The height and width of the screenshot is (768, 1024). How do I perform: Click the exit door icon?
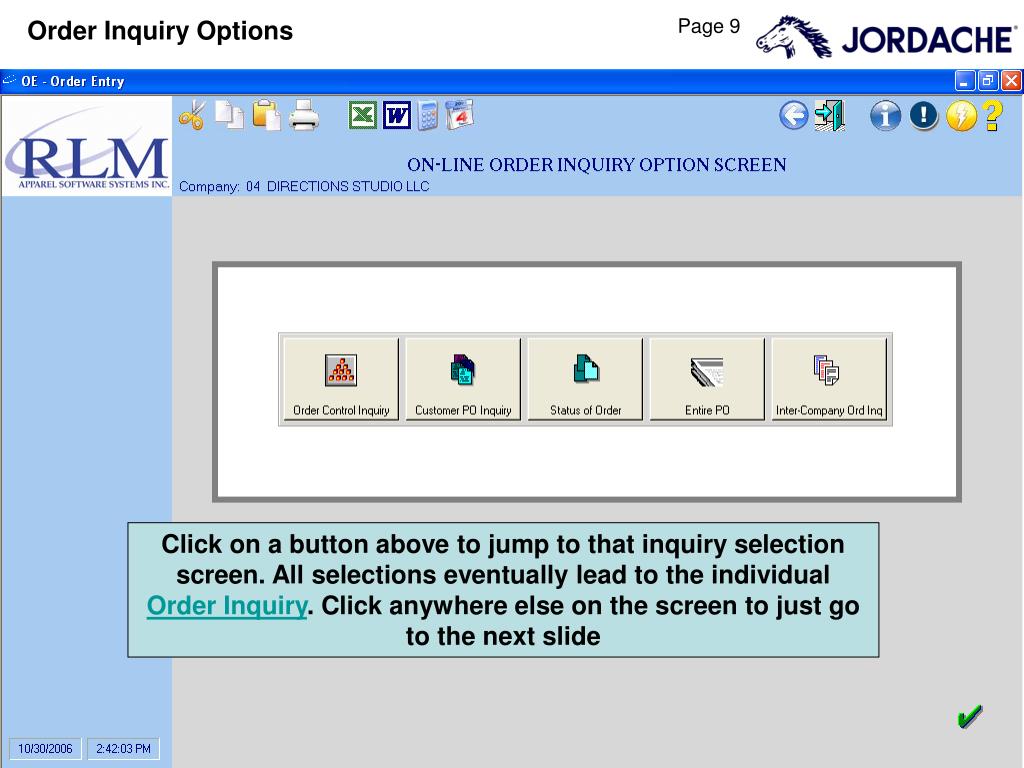(830, 116)
